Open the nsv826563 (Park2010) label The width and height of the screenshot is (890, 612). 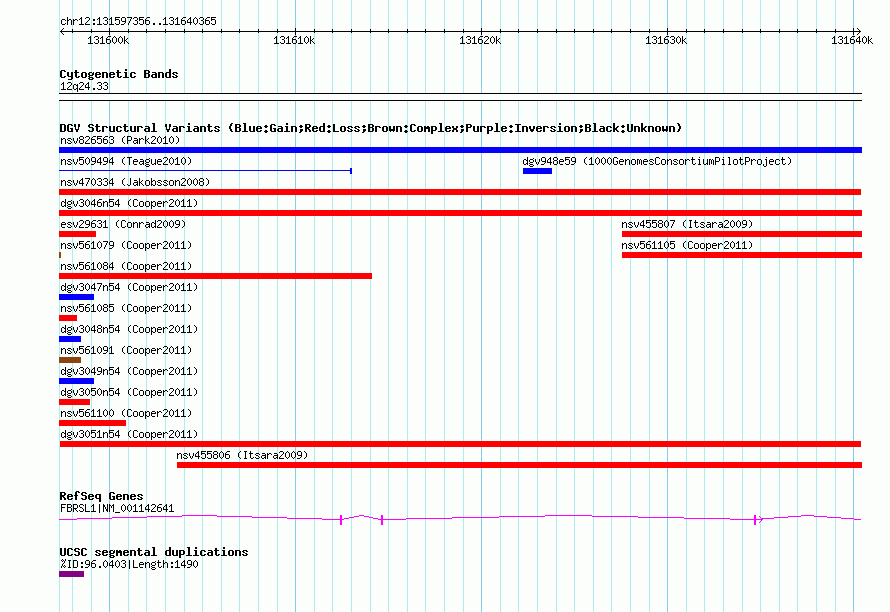coord(120,140)
